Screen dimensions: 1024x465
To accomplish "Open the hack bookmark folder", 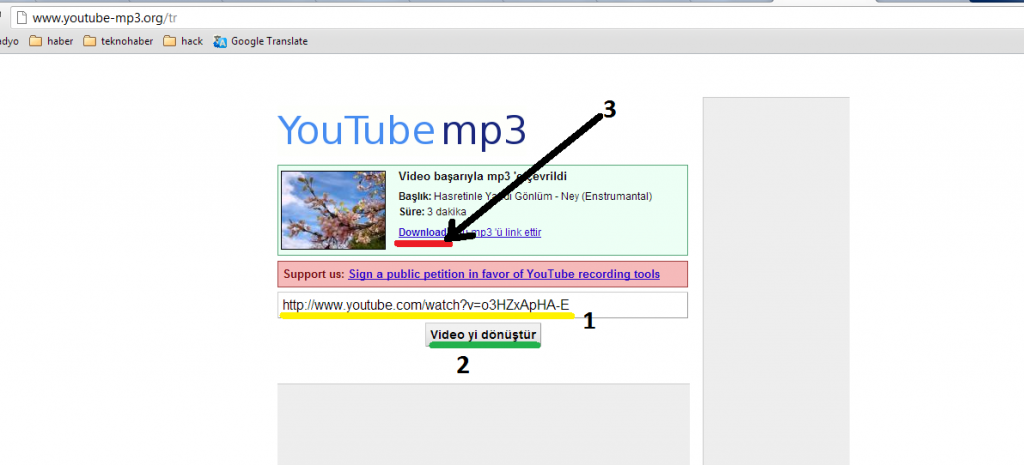I will point(184,41).
